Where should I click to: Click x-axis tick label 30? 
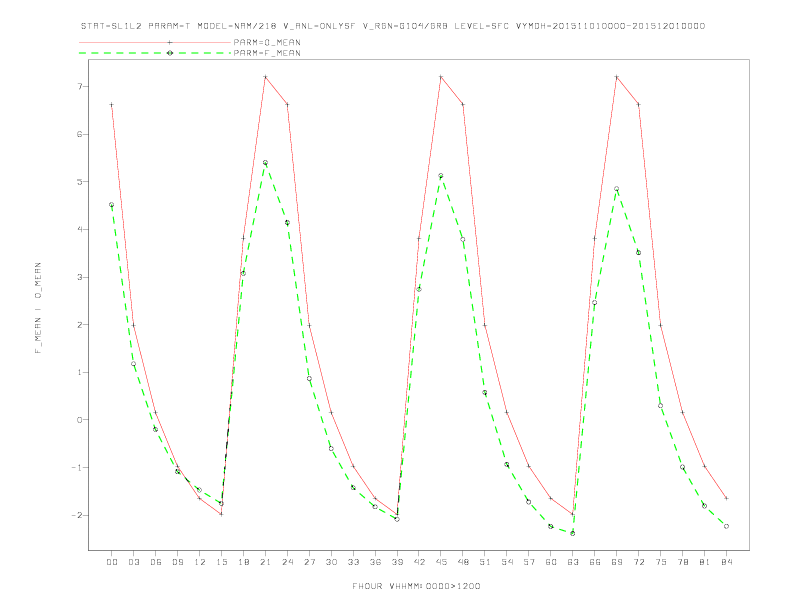(x=331, y=562)
